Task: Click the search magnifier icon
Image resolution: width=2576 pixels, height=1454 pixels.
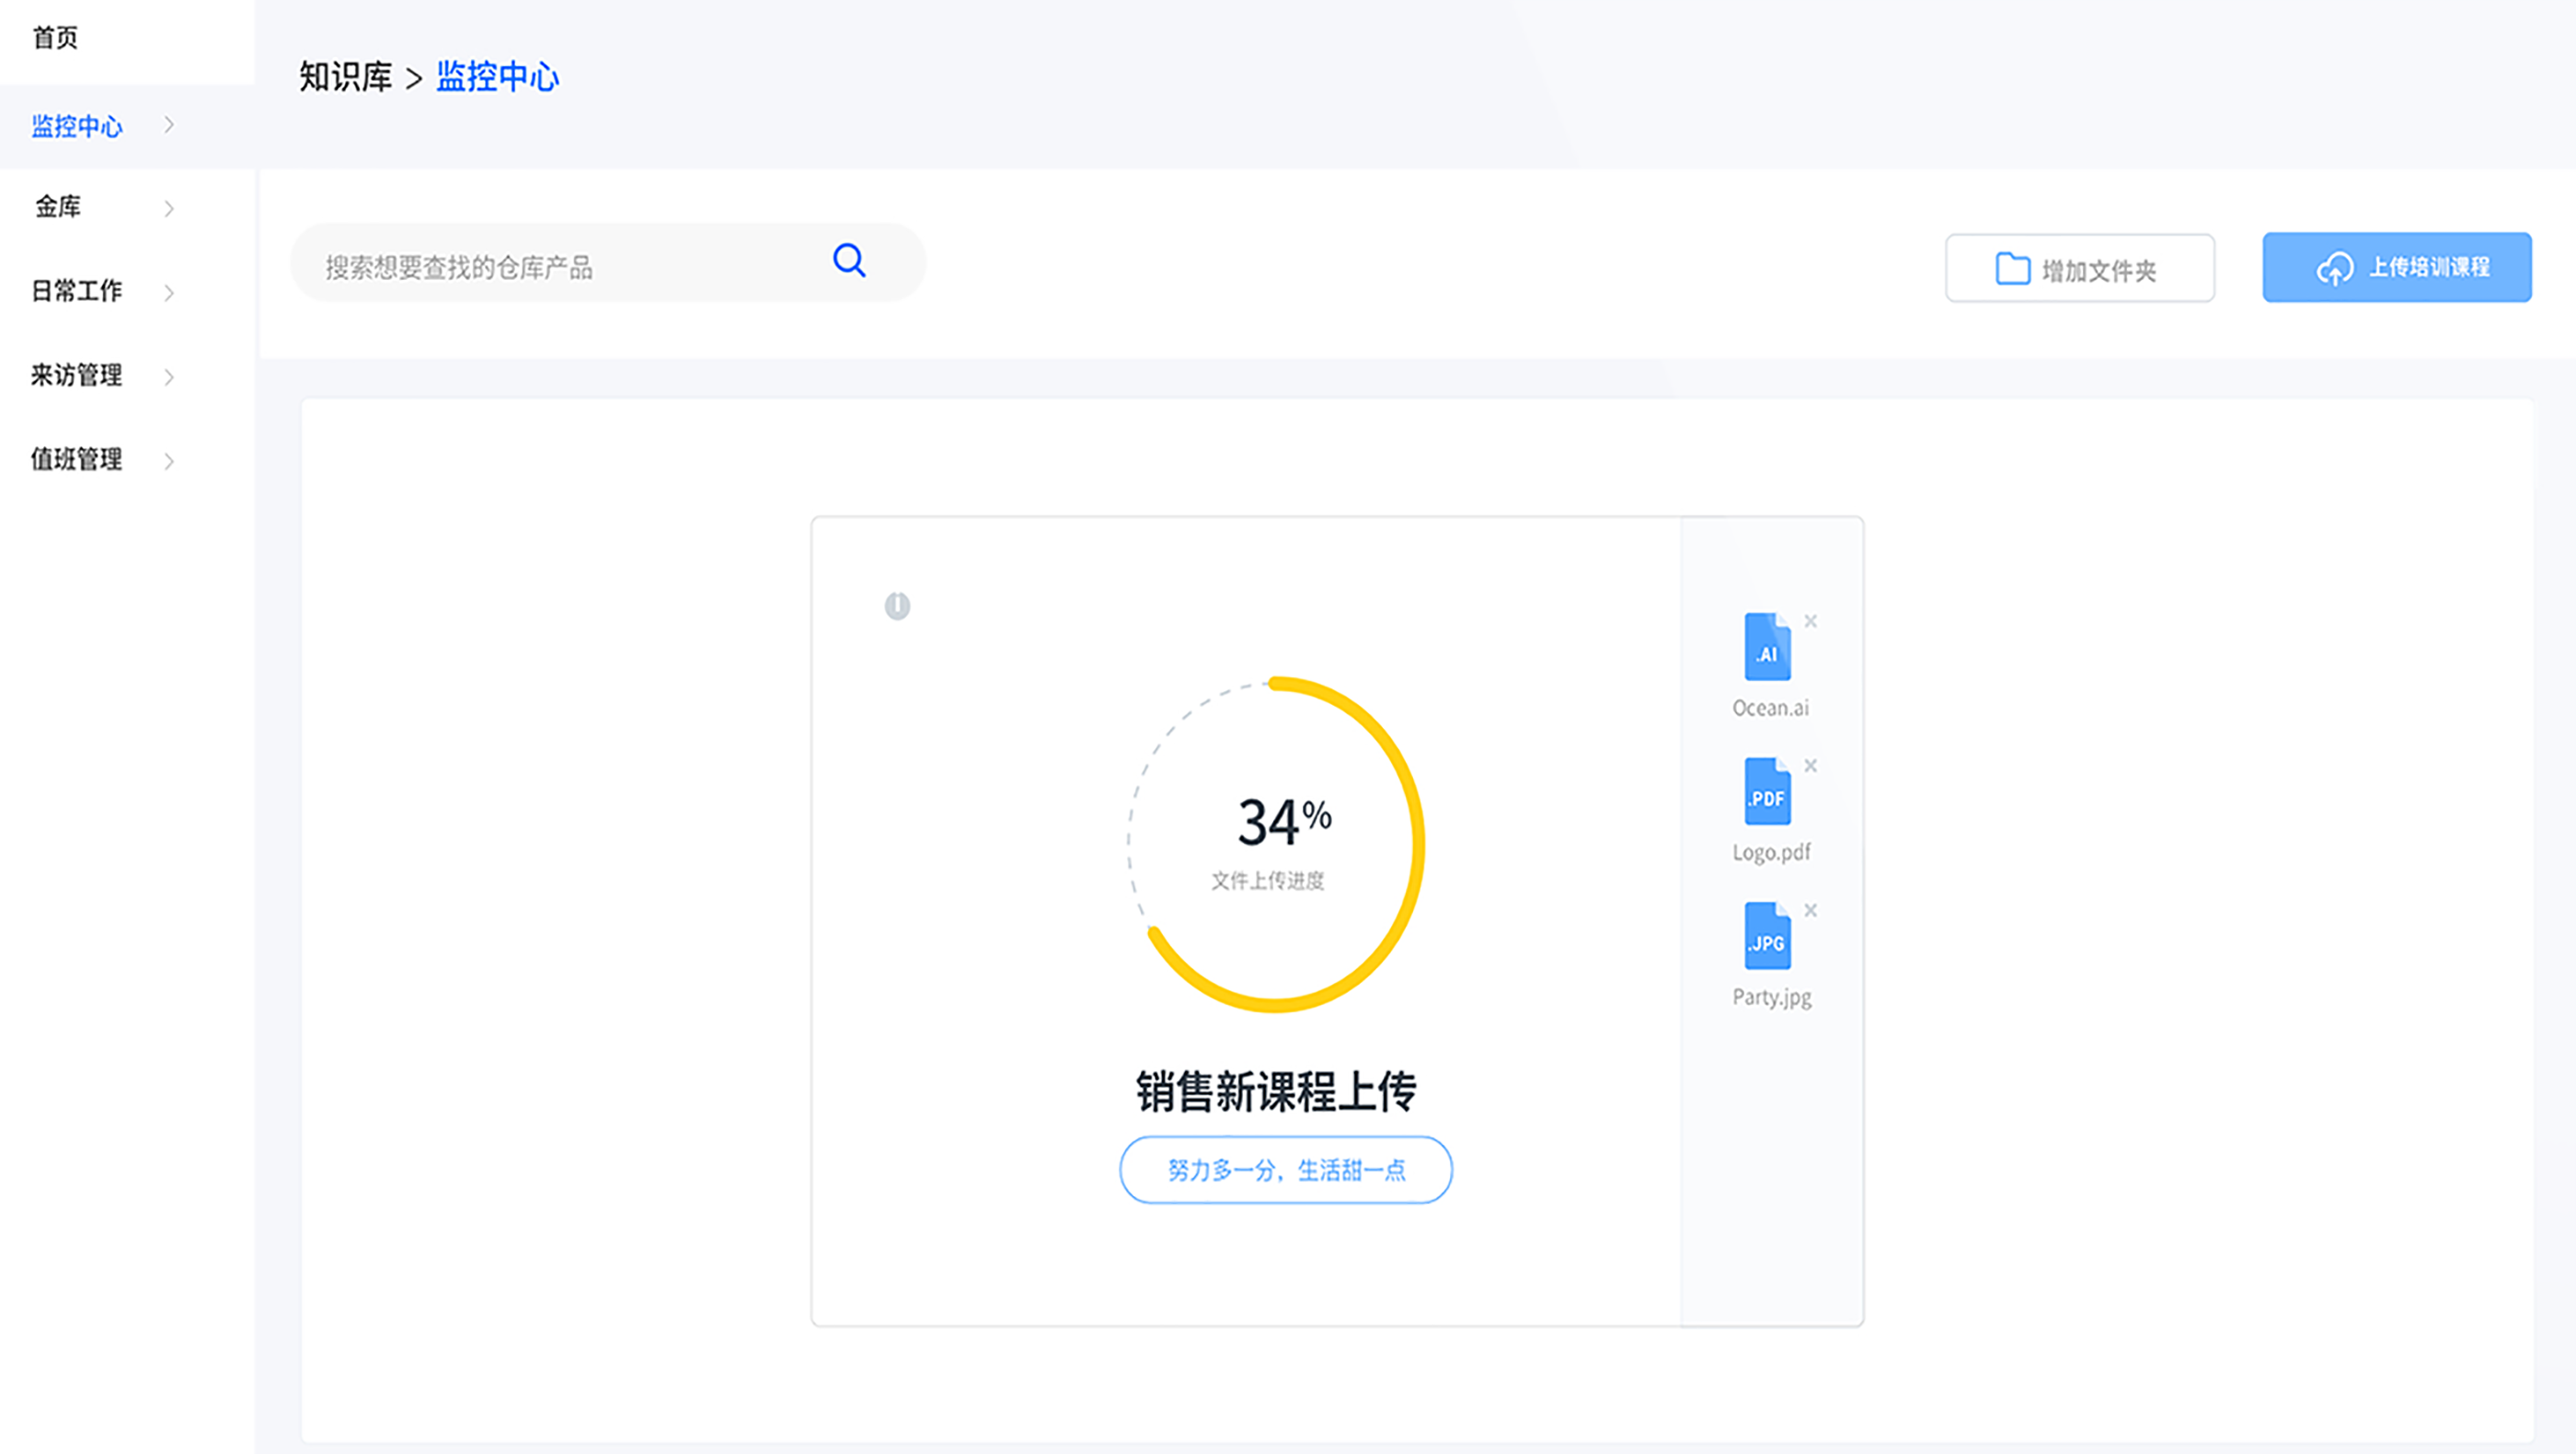Action: click(849, 261)
